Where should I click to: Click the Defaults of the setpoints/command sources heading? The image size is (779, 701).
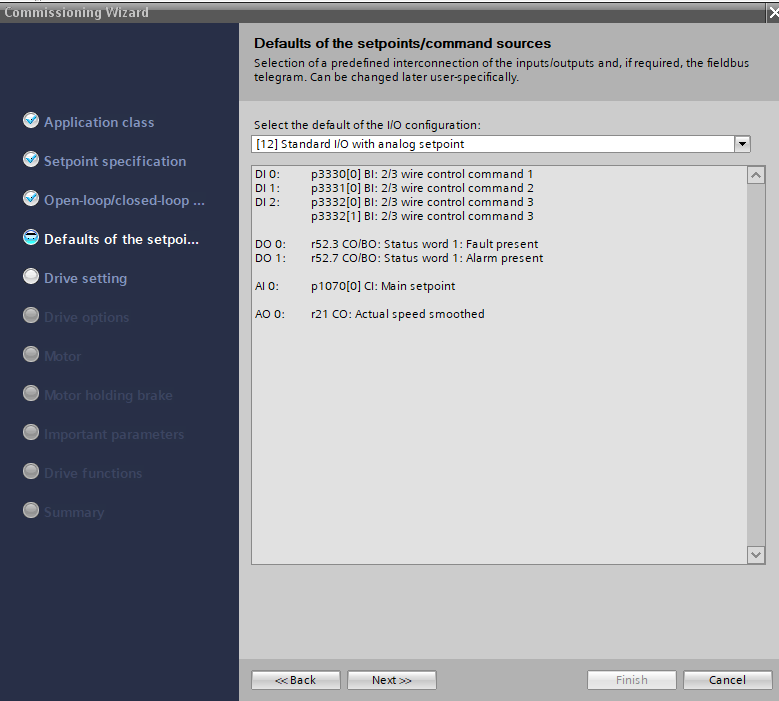click(x=402, y=43)
